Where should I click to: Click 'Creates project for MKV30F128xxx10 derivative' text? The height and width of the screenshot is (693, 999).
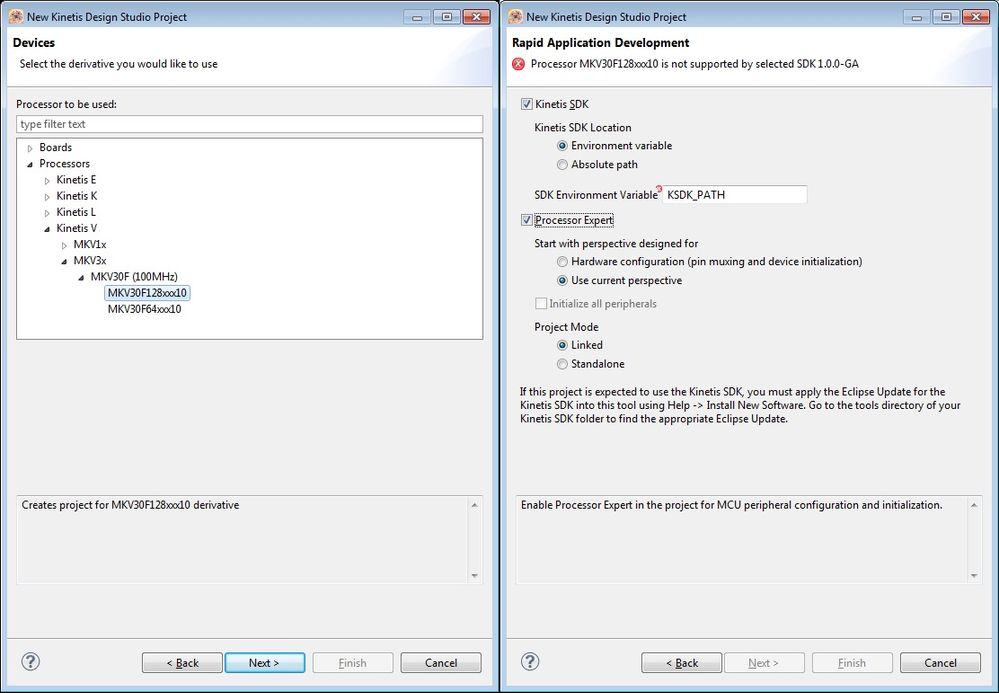[131, 505]
